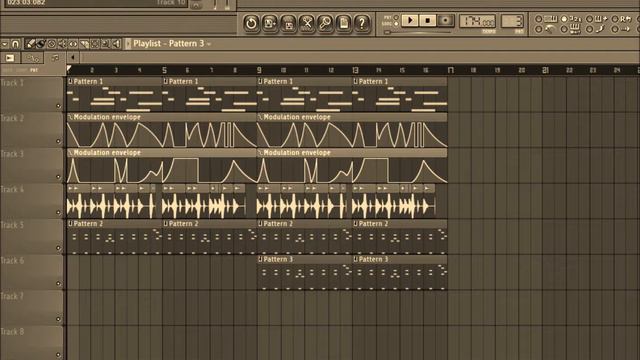Toggle wait for input to start
Viewport: 640px width, 360px height.
point(571,29)
